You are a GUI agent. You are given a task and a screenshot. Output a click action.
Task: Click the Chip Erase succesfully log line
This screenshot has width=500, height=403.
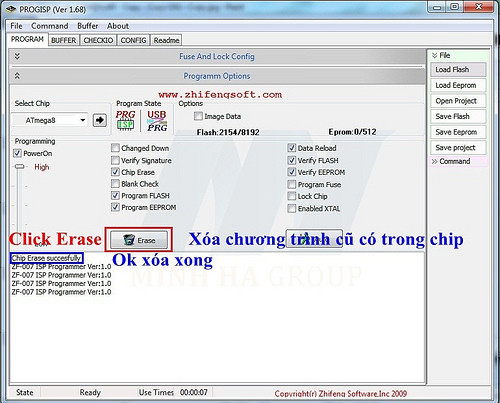pos(46,258)
